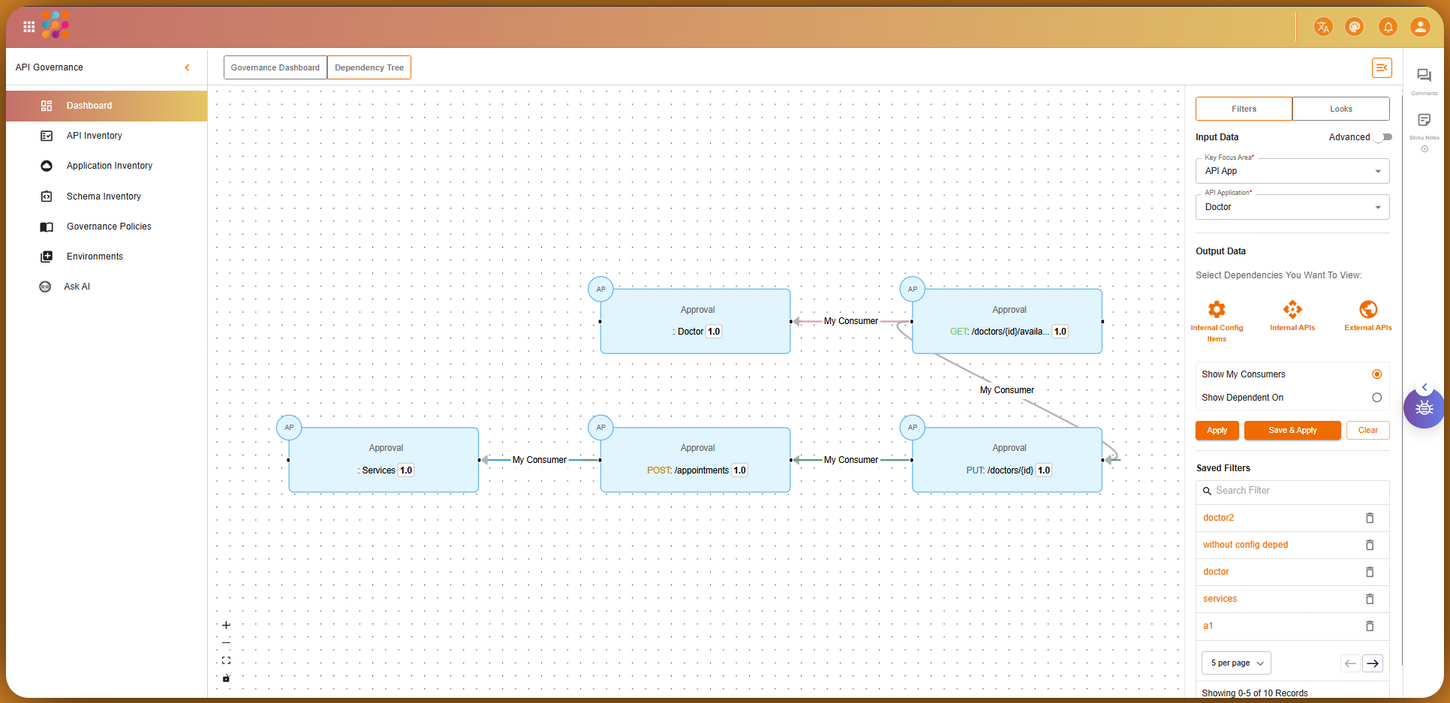The width and height of the screenshot is (1450, 703).
Task: Fit the dependency tree to view
Action: click(x=226, y=660)
